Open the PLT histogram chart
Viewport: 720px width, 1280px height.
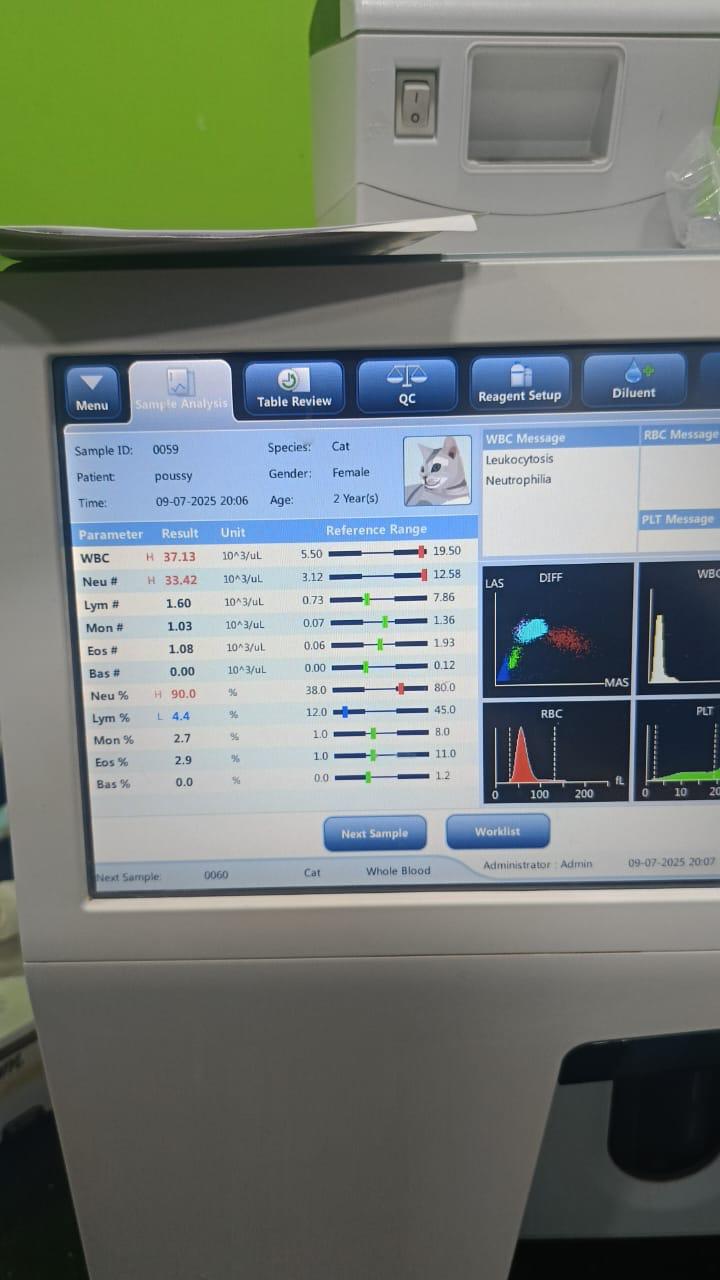[x=681, y=750]
